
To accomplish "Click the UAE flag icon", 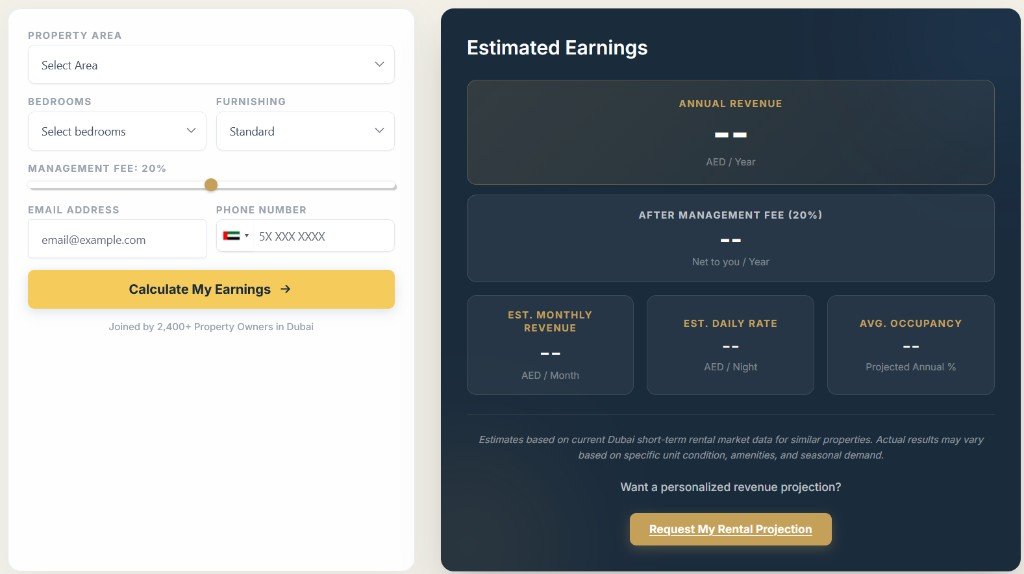I will (232, 236).
